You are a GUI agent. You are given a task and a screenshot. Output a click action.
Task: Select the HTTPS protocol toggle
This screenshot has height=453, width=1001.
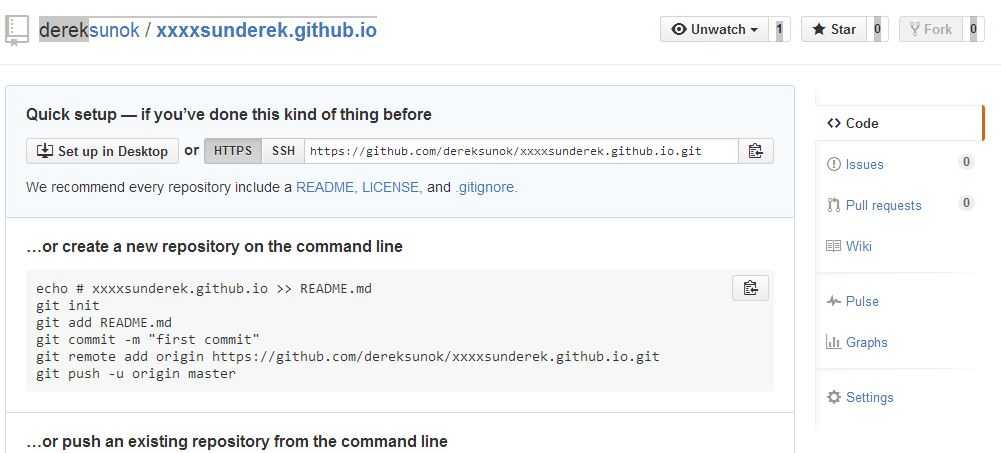point(233,151)
